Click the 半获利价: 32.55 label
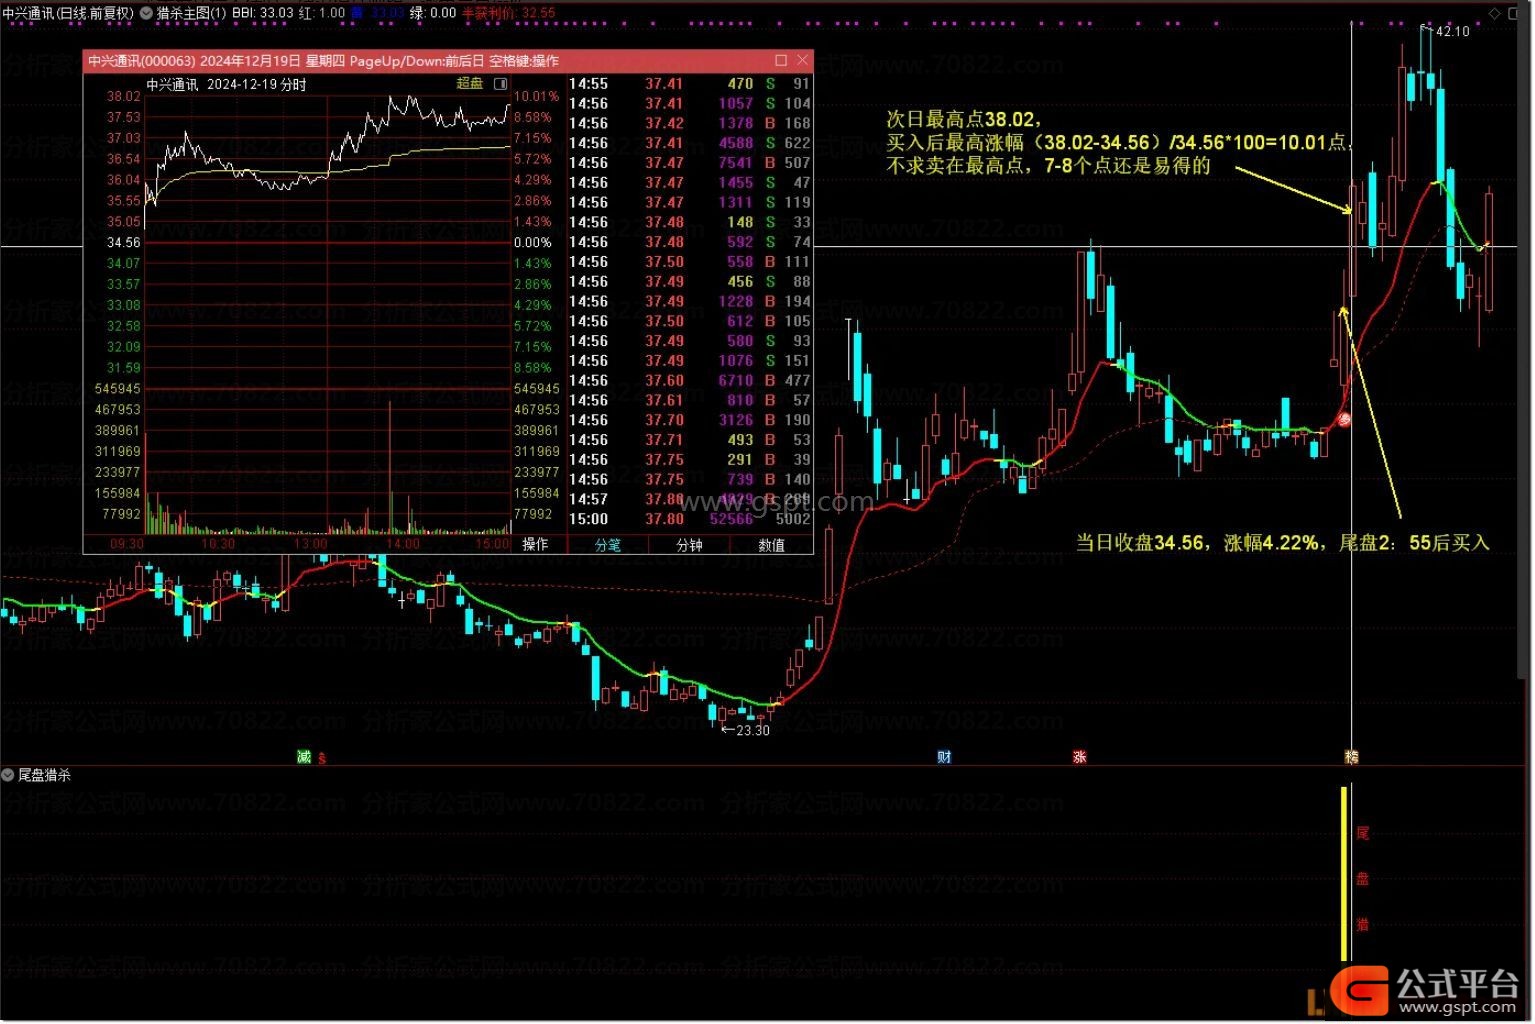Viewport: 1535px width, 1024px height. click(x=508, y=13)
